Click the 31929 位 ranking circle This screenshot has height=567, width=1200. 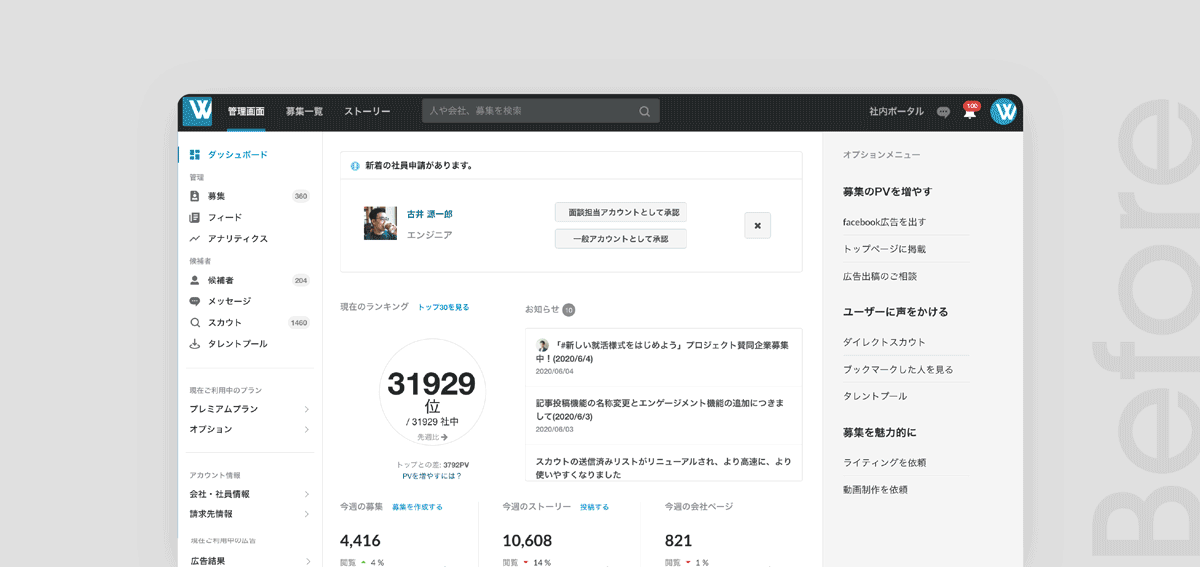tap(432, 392)
